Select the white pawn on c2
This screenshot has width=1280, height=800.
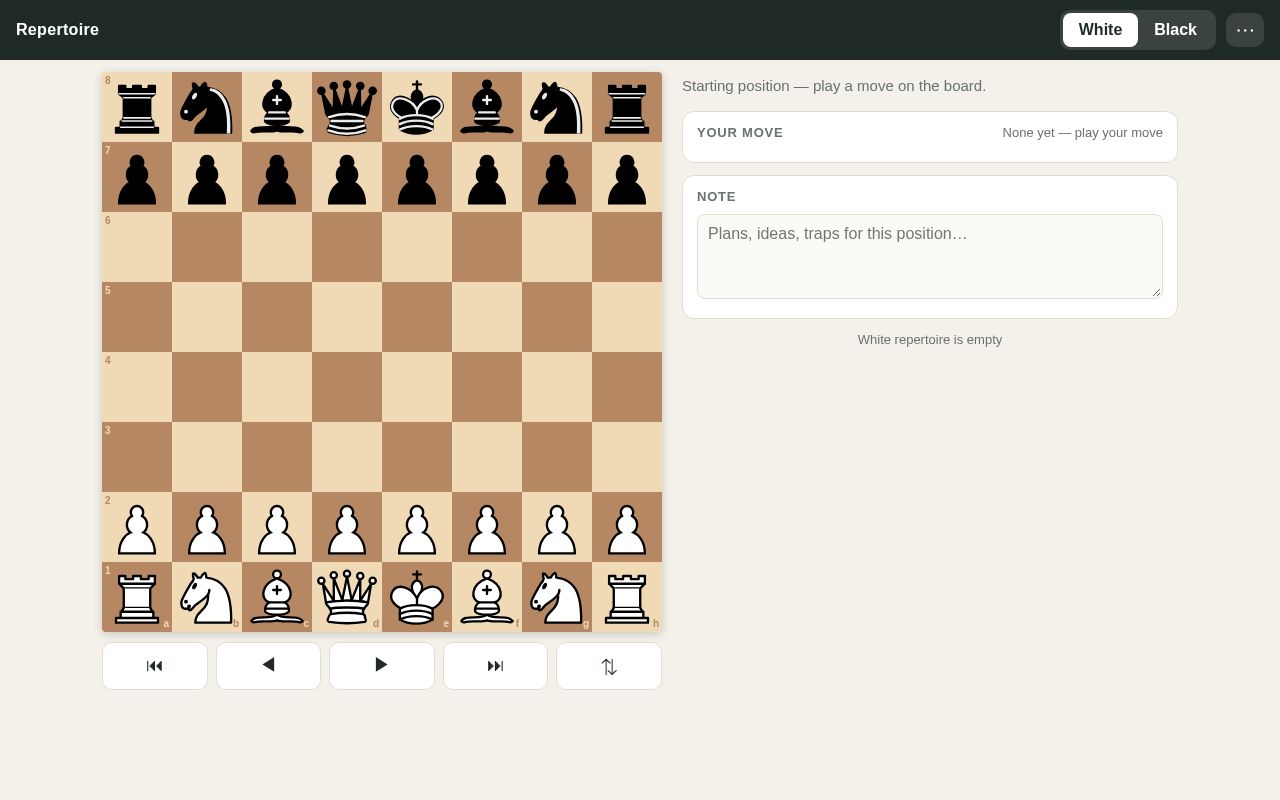(x=277, y=527)
